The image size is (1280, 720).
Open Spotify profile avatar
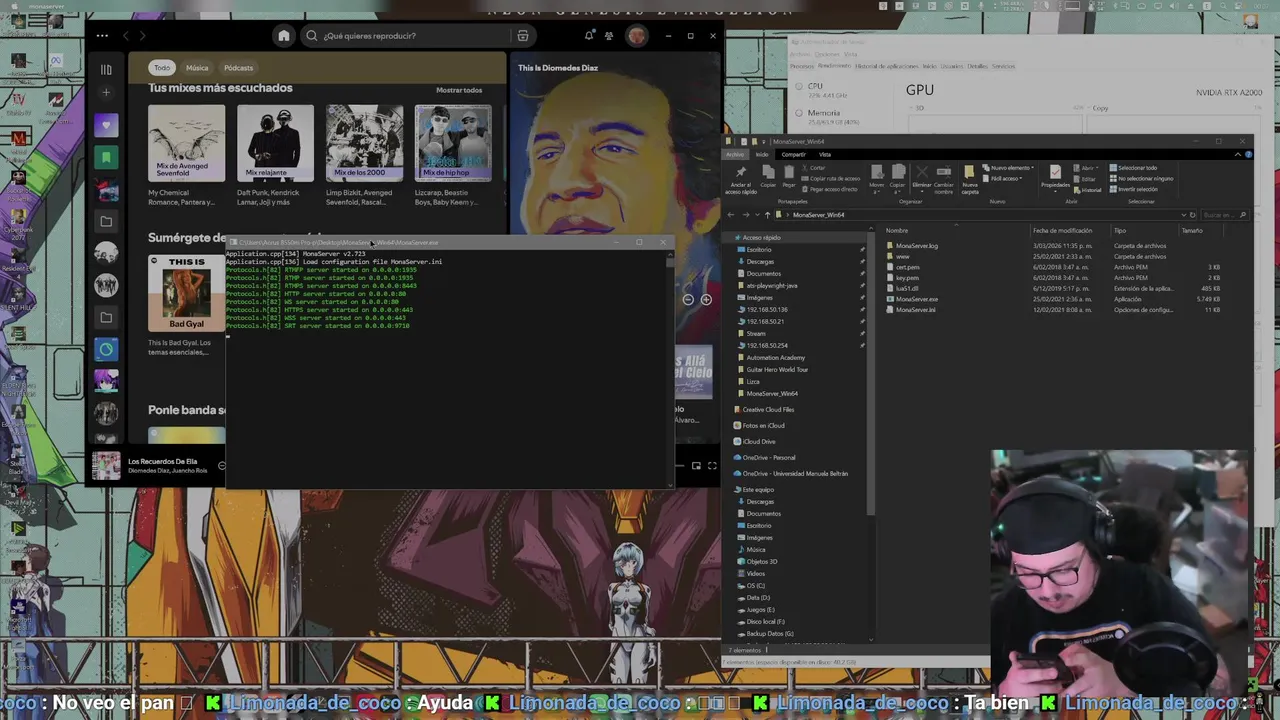pos(637,36)
